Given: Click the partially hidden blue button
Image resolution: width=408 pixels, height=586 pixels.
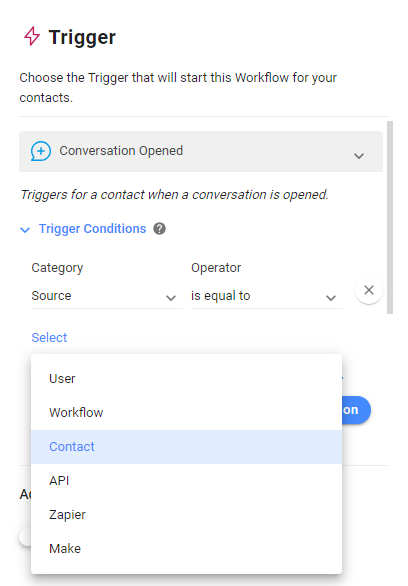Looking at the screenshot, I should [x=356, y=410].
